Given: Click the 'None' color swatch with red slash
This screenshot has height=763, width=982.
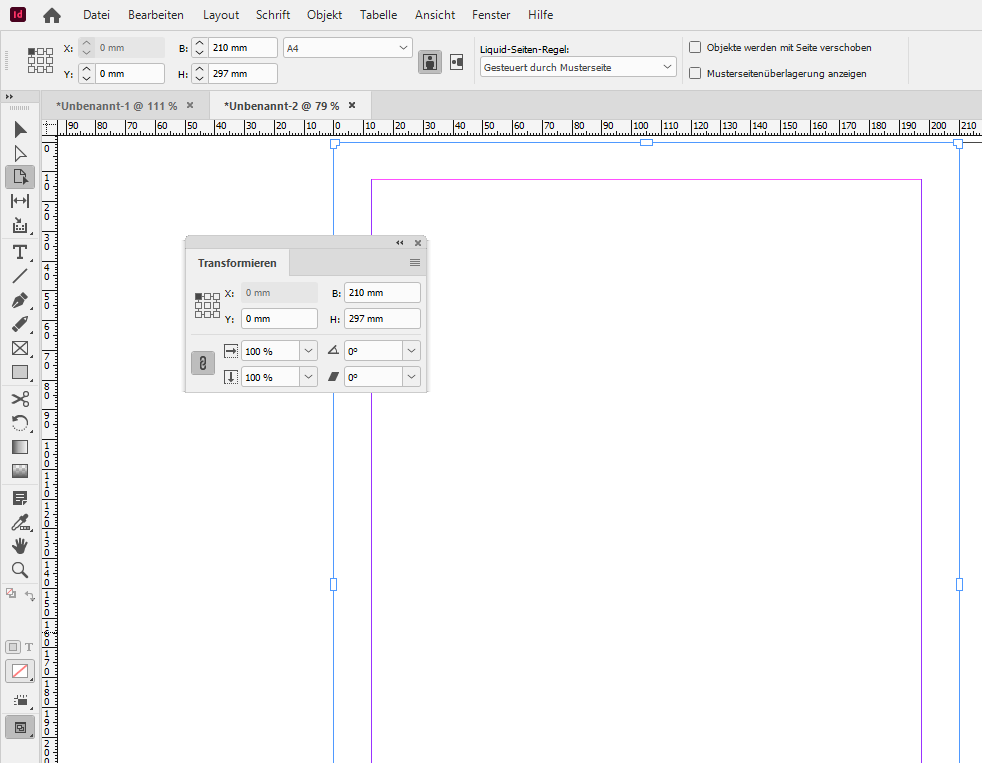Looking at the screenshot, I should pos(19,671).
